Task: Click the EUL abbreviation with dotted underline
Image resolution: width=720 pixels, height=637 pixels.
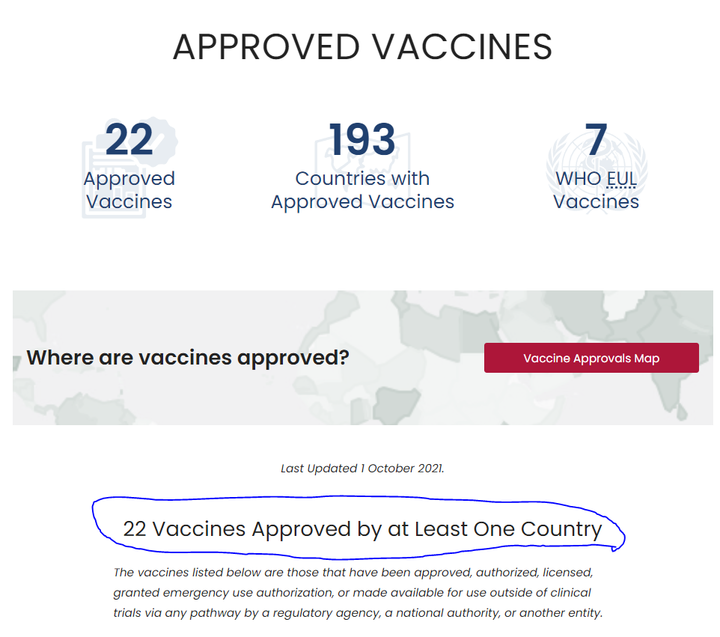Action: pos(622,179)
